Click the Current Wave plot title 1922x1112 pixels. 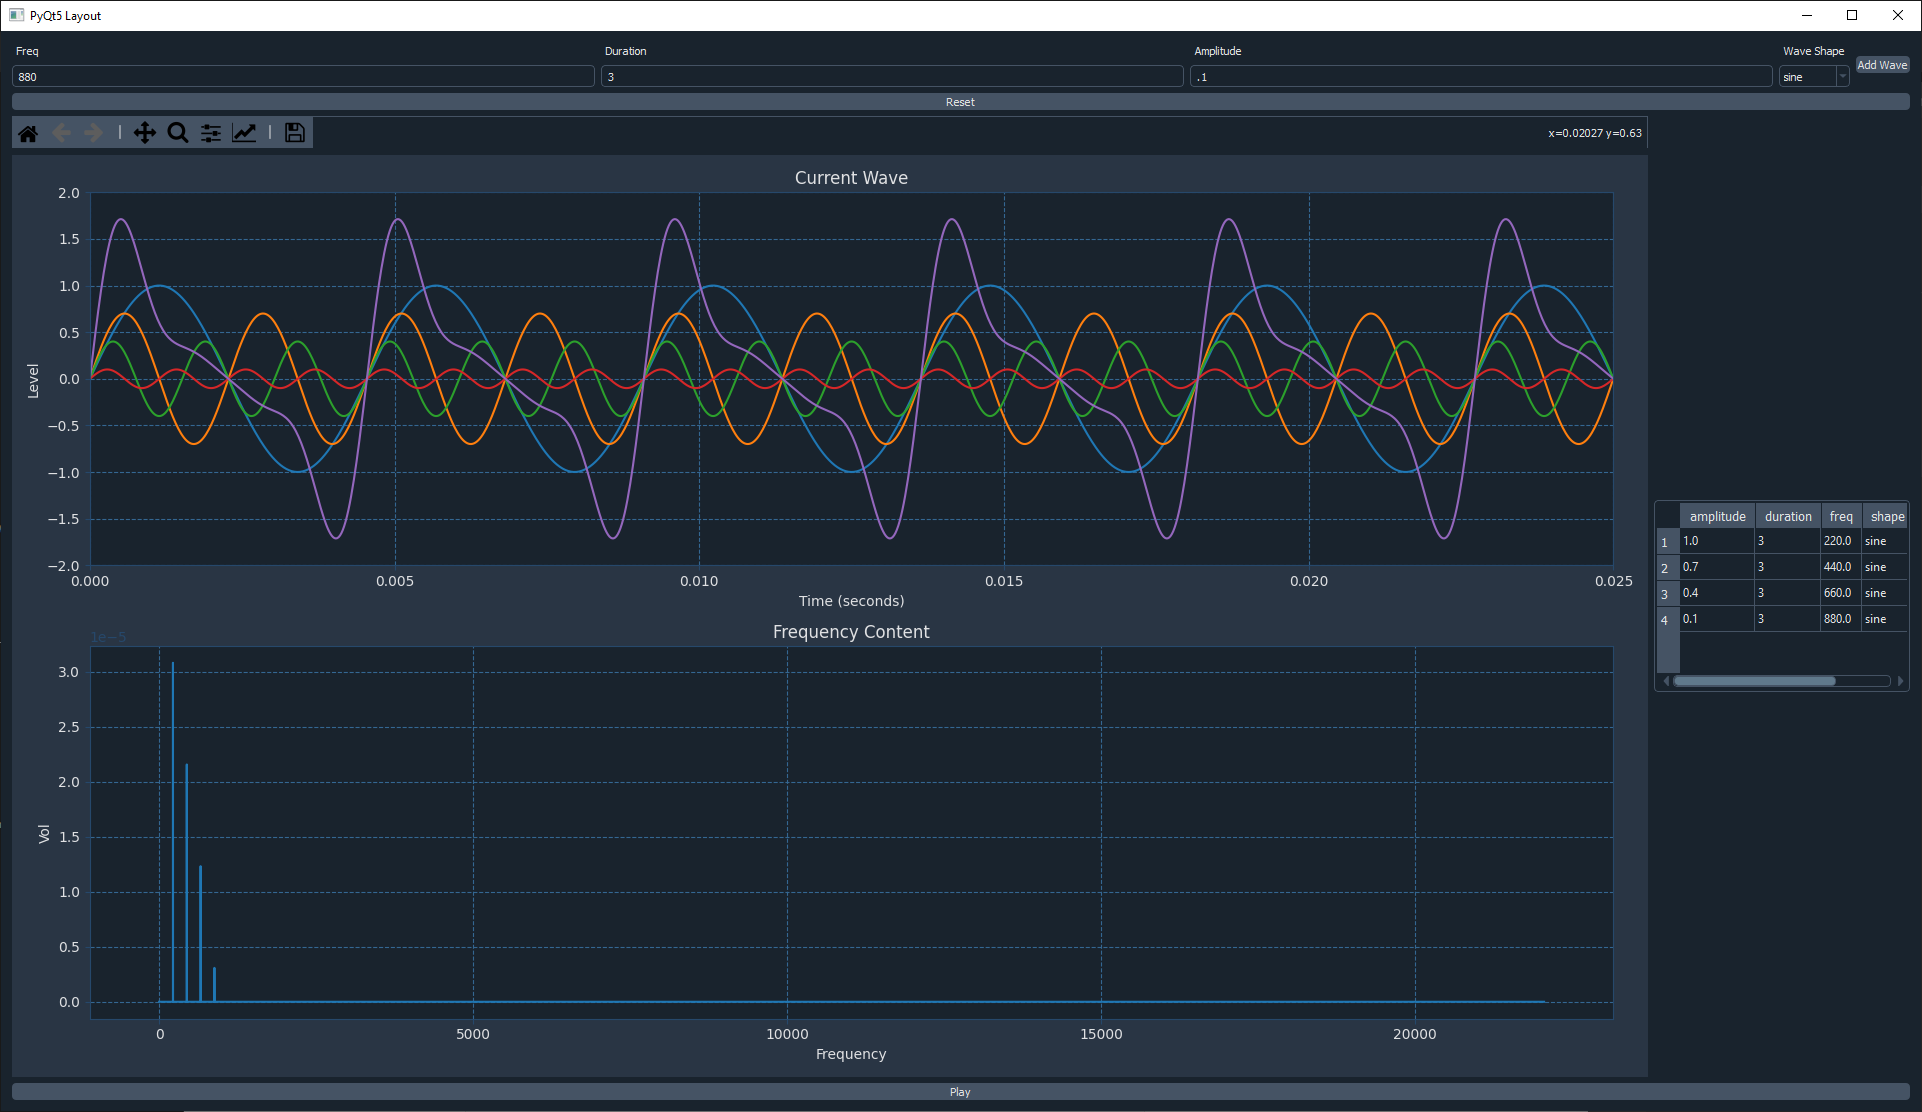(851, 178)
